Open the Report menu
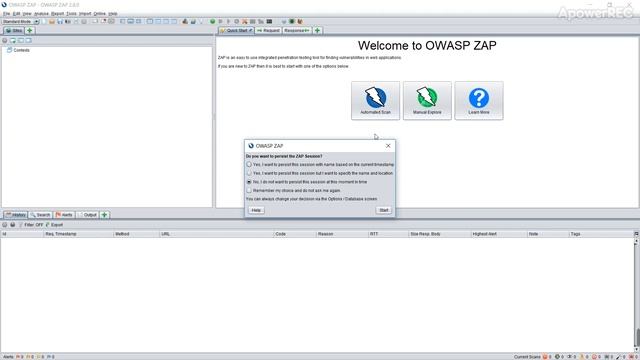The height and width of the screenshot is (360, 640). tap(58, 13)
